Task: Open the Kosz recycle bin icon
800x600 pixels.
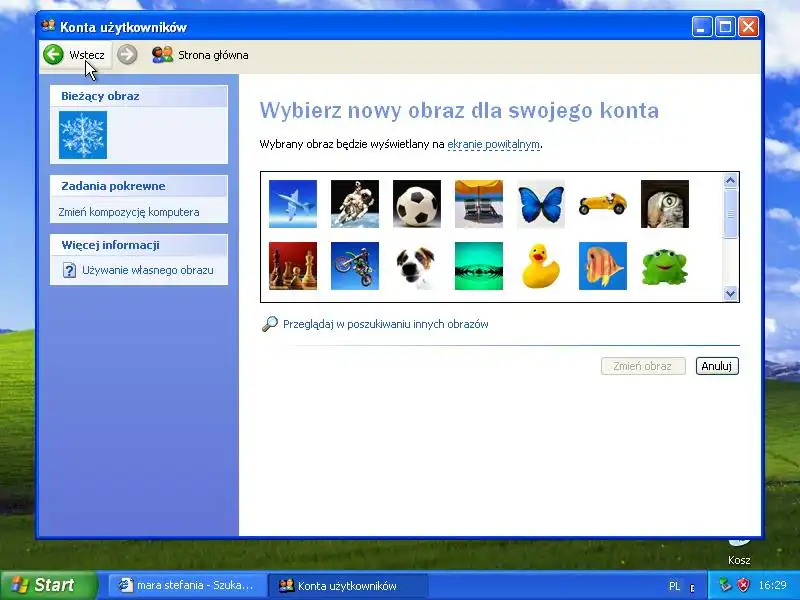Action: (738, 545)
